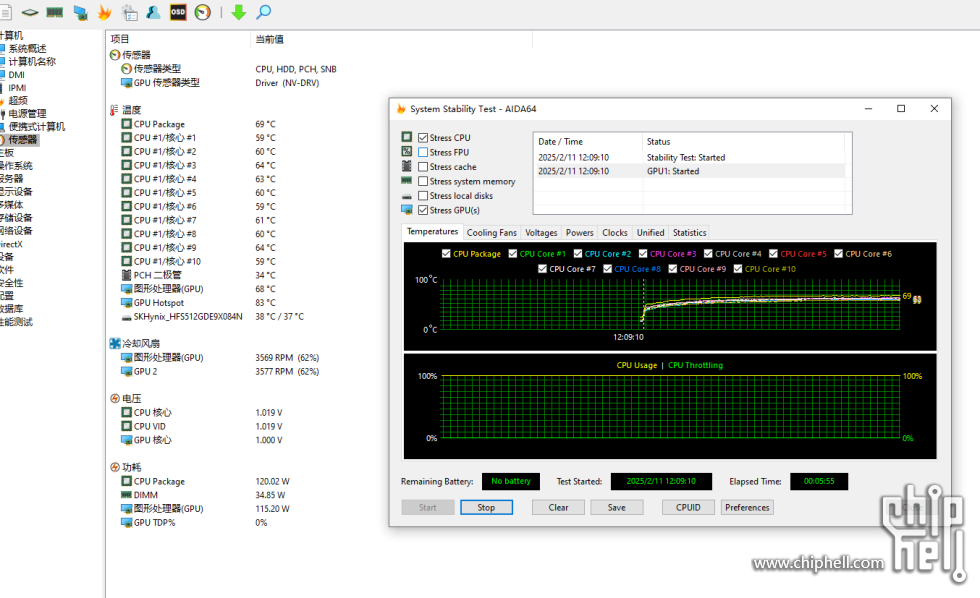Open the OSD panel toolbar icon

(x=178, y=12)
